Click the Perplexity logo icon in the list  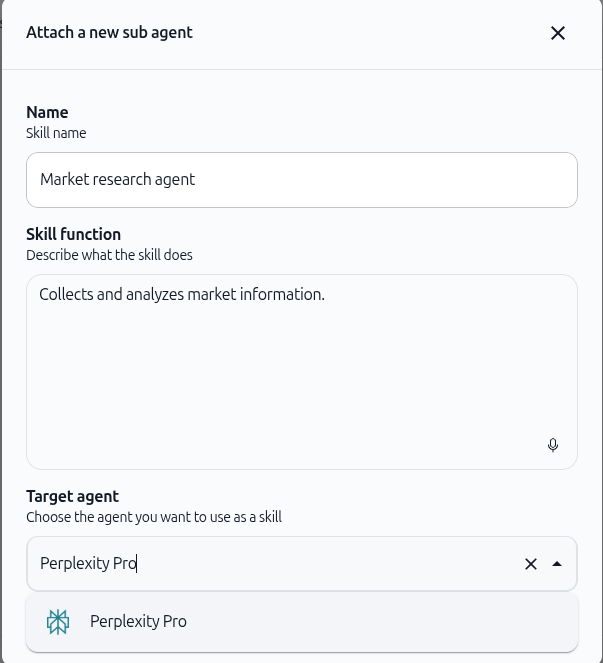pos(58,622)
